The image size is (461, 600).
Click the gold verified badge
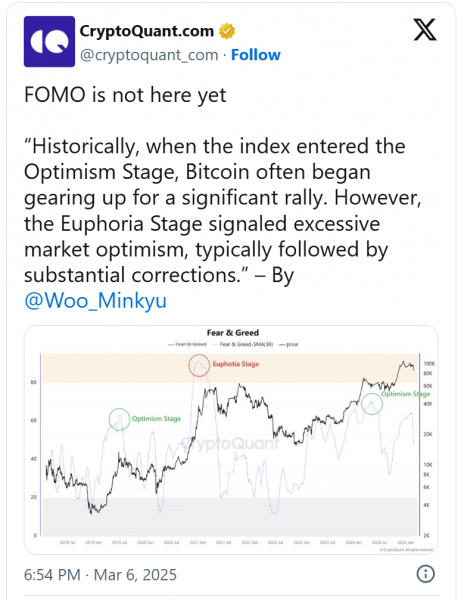coord(227,31)
